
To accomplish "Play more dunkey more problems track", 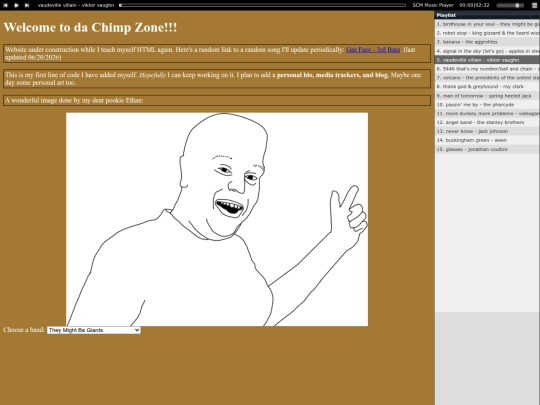I will click(487, 114).
